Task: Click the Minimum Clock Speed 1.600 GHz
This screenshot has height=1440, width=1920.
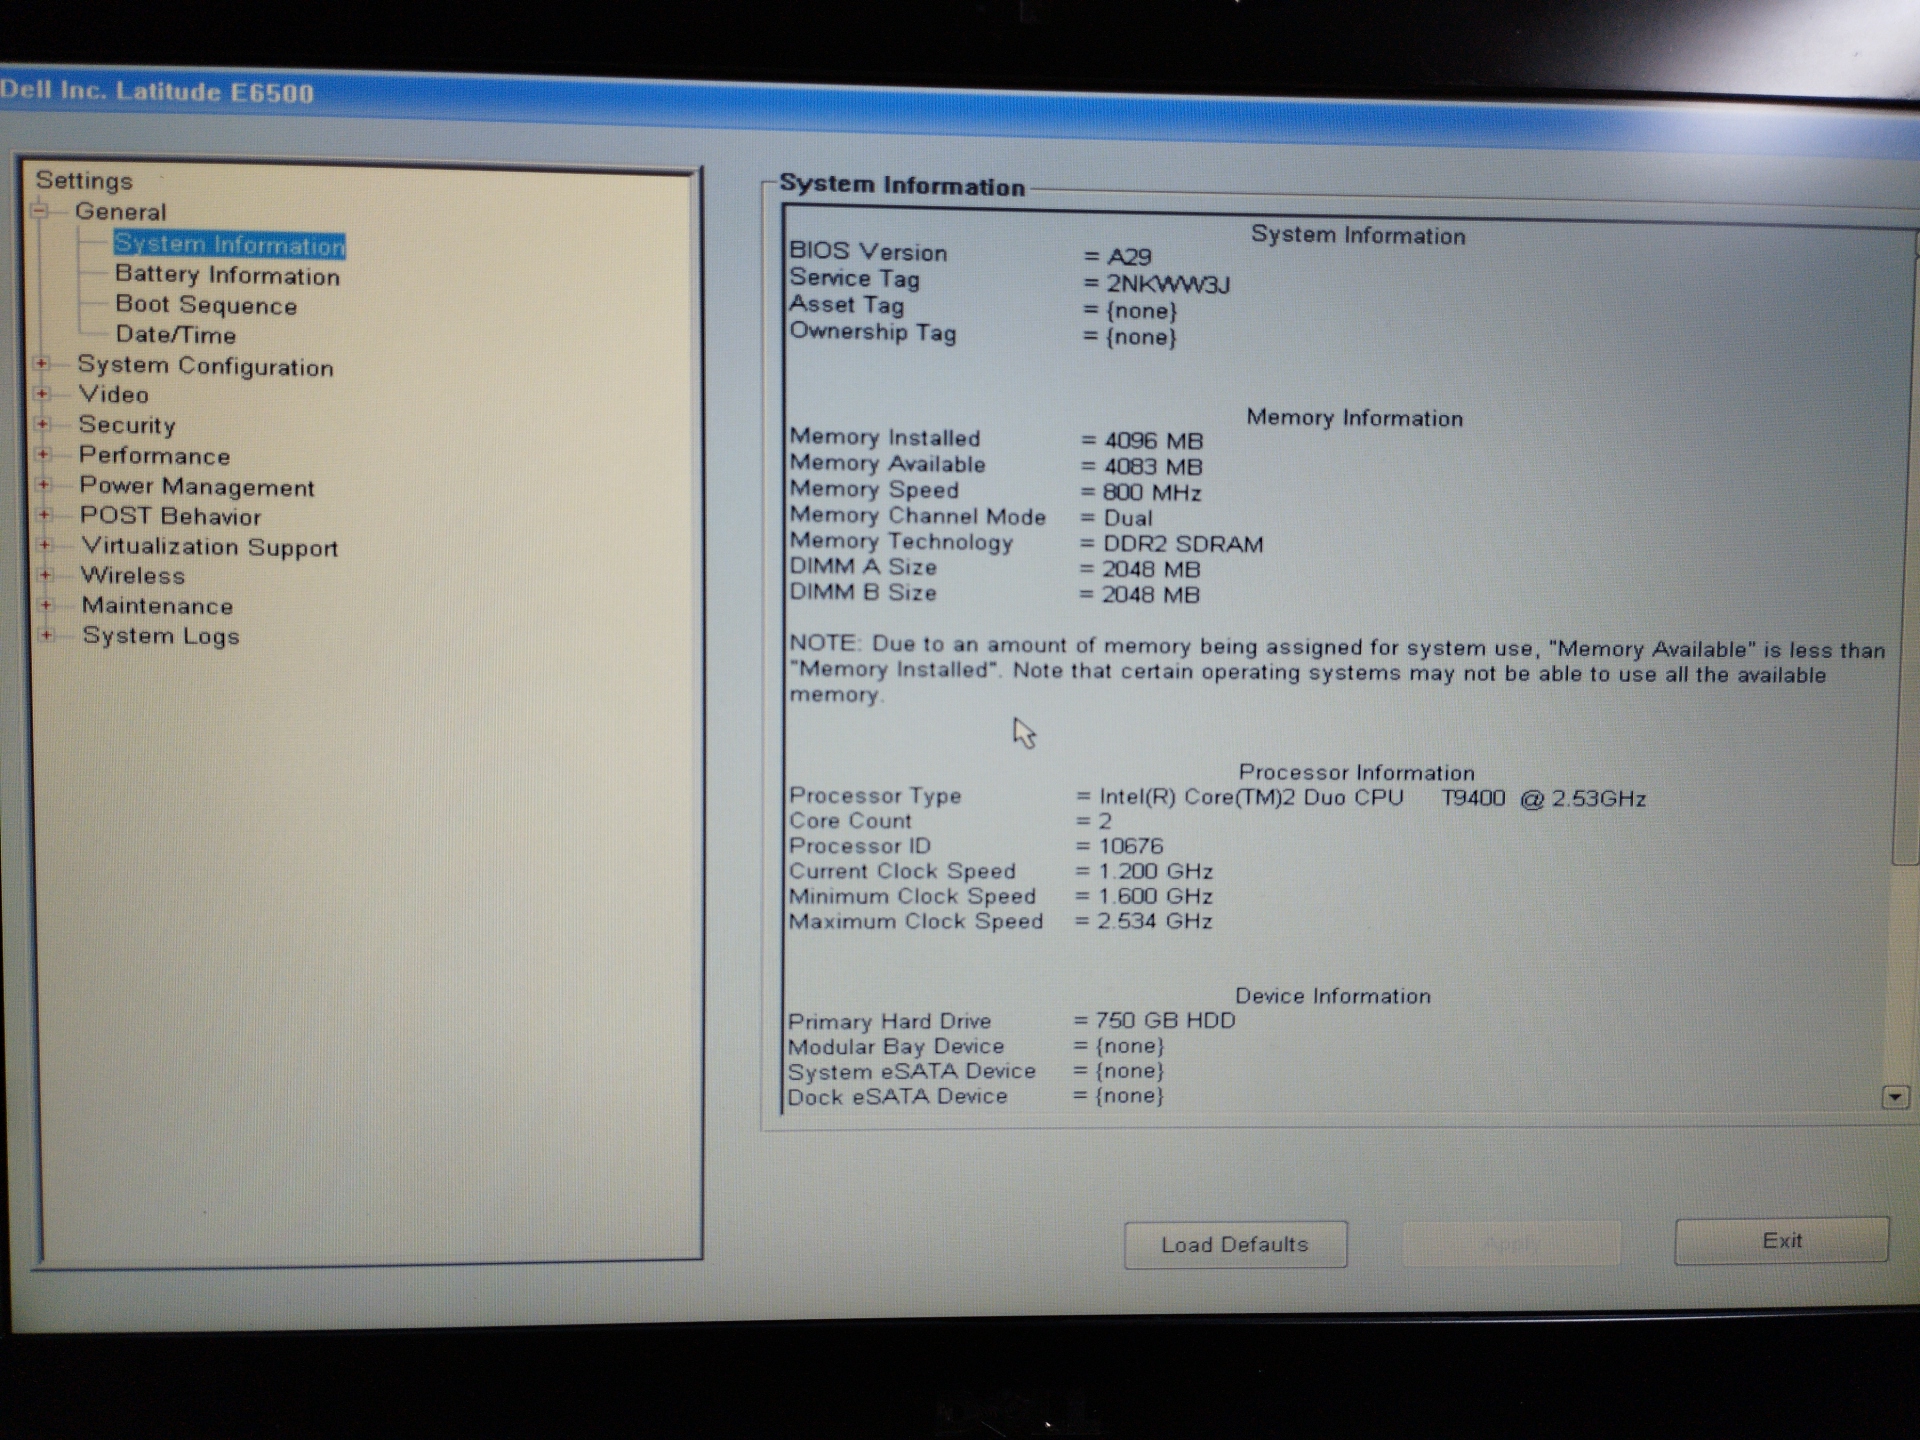Action: 1155,896
